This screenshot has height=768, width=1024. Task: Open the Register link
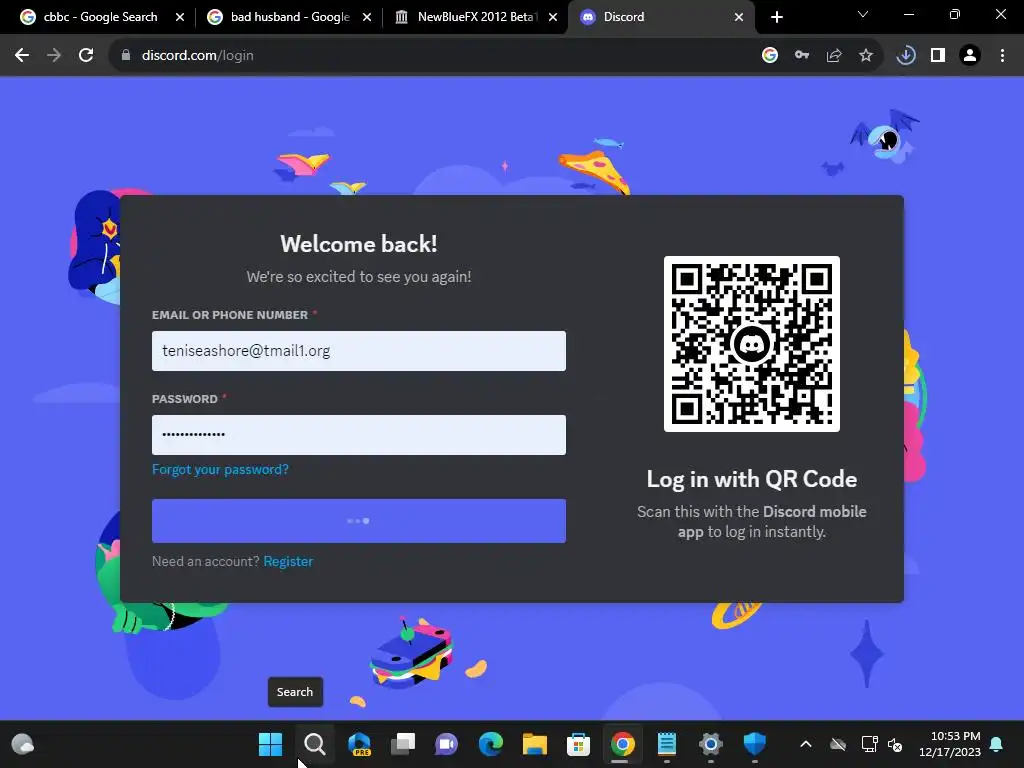tap(288, 561)
